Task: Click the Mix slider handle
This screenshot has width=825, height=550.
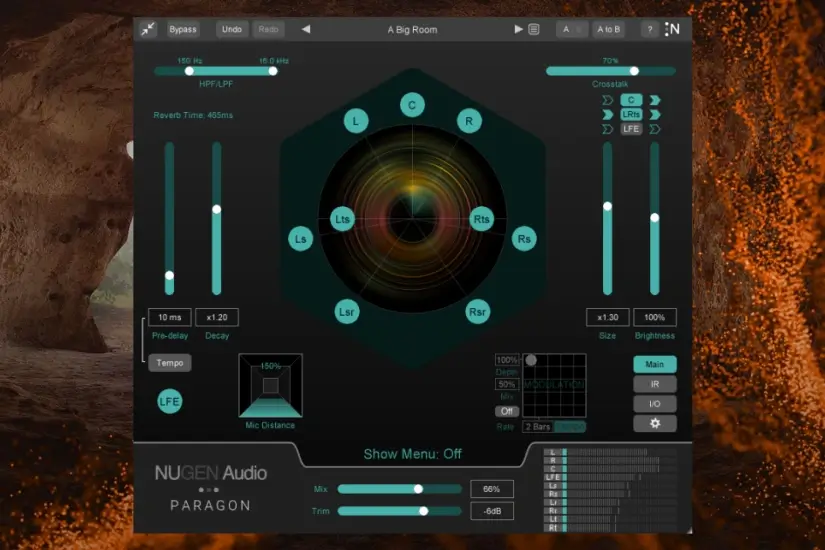Action: click(418, 489)
